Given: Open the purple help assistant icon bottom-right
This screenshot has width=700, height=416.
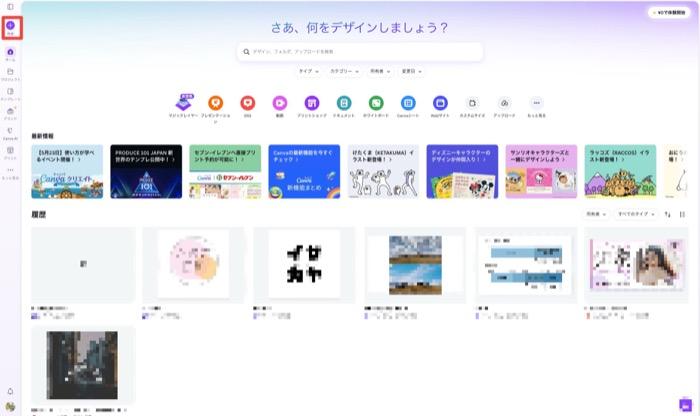Looking at the screenshot, I should coord(685,405).
